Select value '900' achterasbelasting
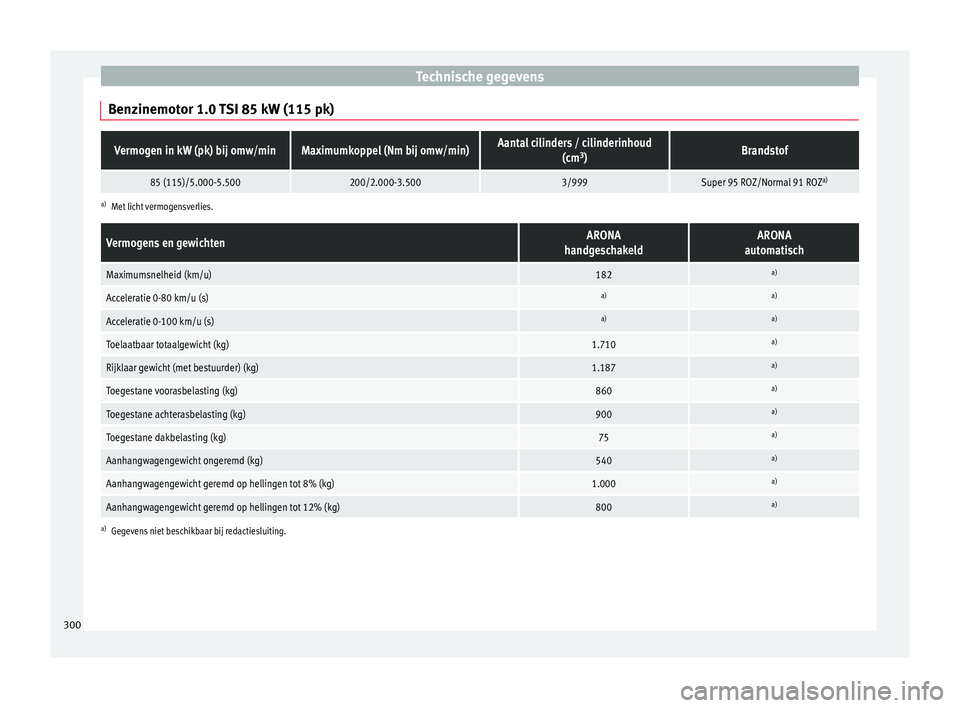 pyautogui.click(x=604, y=415)
